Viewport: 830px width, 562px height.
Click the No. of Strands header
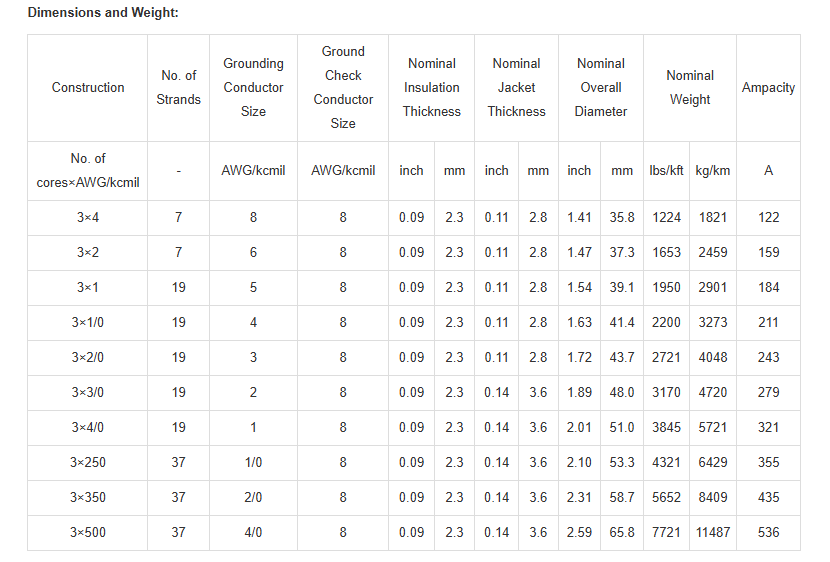(178, 87)
